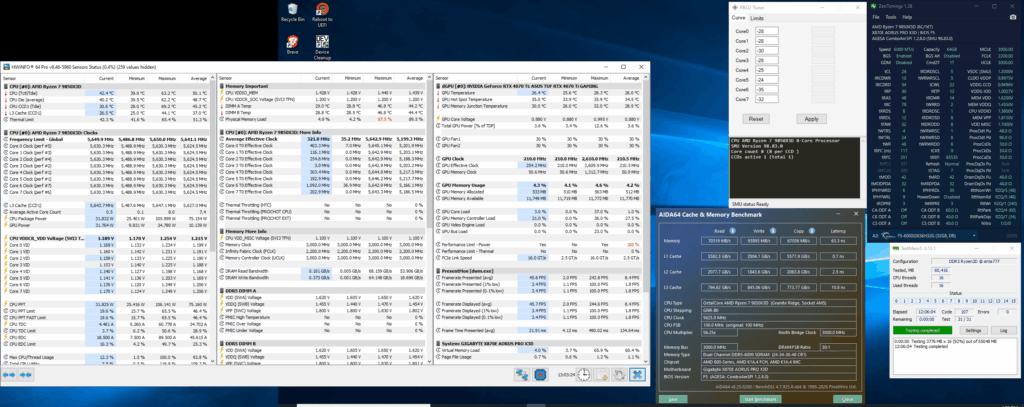Screen dimensions: 1024x407
Task: Click the Core4 offset field in PBO2 Tuner
Action: [769, 70]
